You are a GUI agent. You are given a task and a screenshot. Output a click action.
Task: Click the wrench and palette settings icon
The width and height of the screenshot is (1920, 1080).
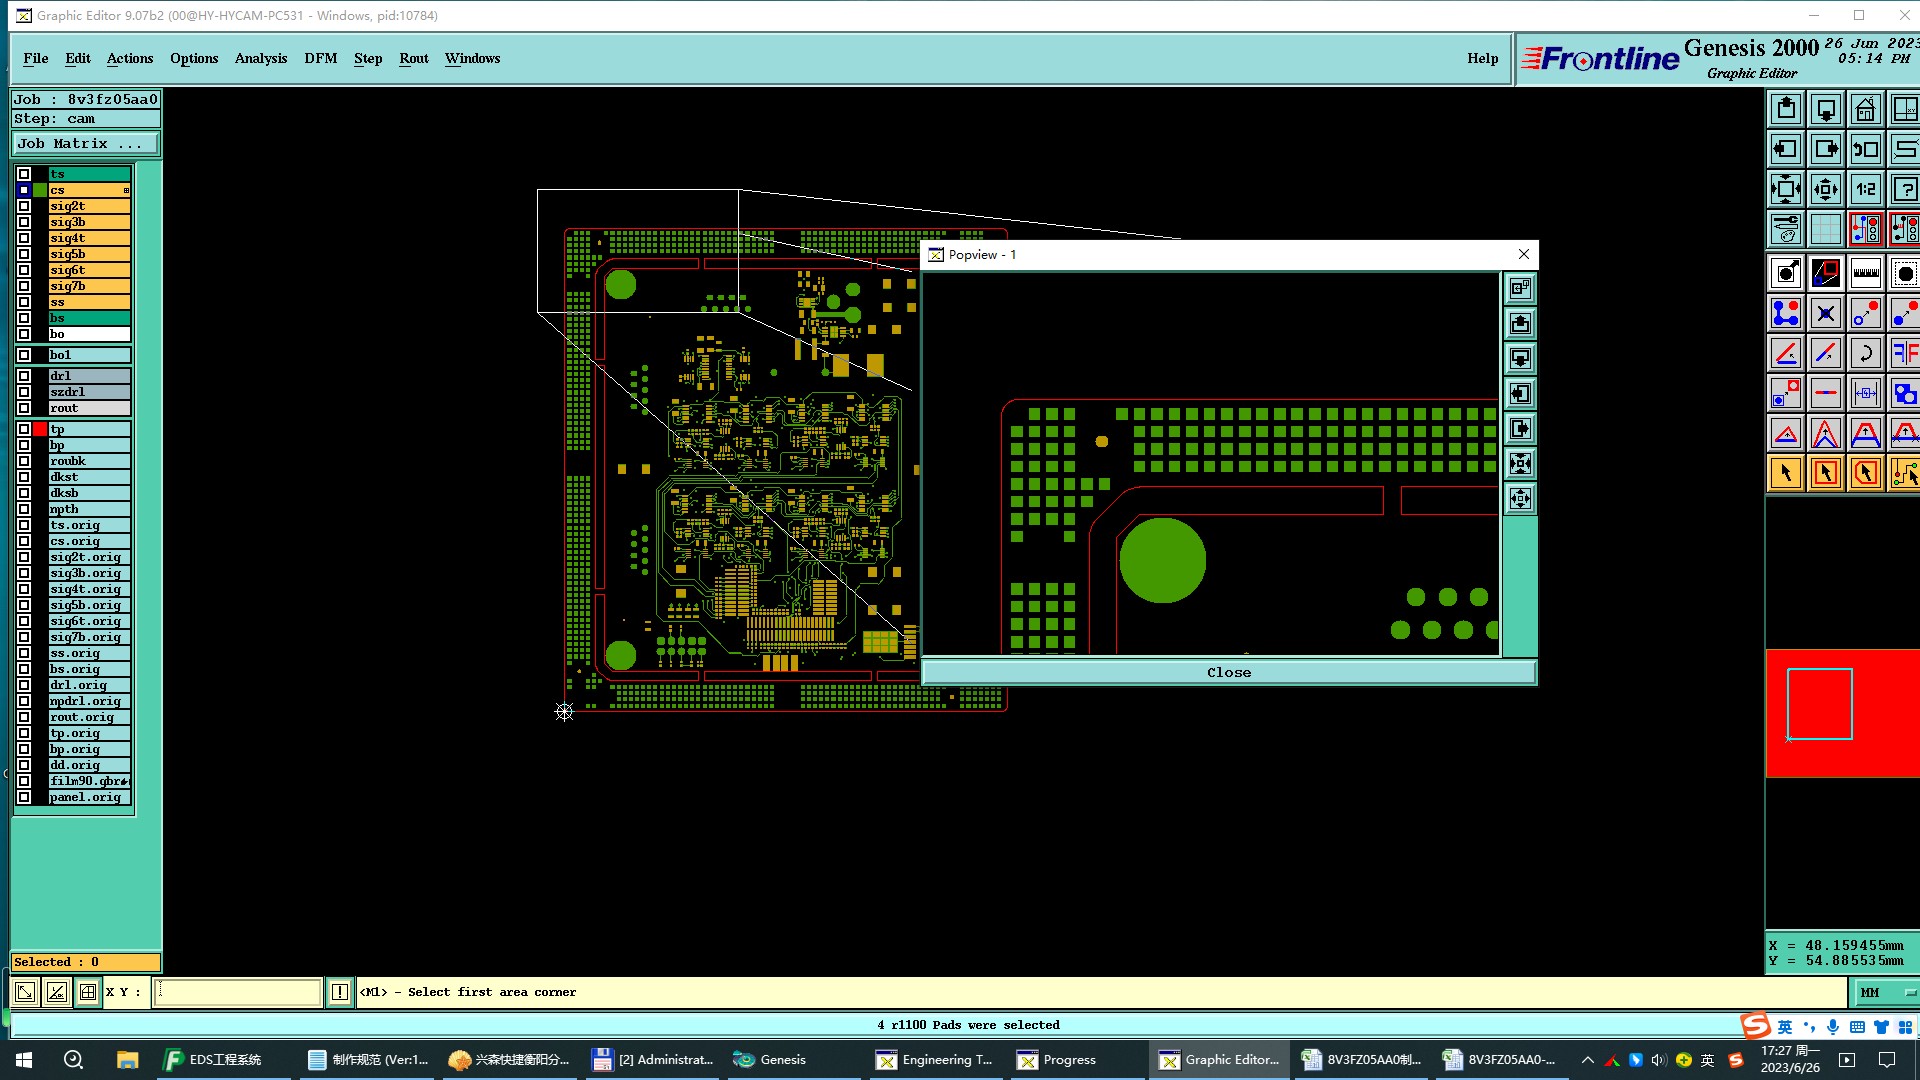(x=1786, y=229)
